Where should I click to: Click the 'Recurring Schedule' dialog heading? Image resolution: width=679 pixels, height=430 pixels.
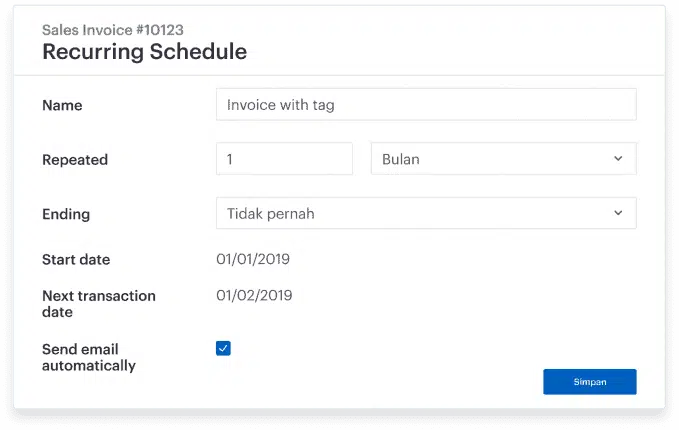(x=144, y=52)
